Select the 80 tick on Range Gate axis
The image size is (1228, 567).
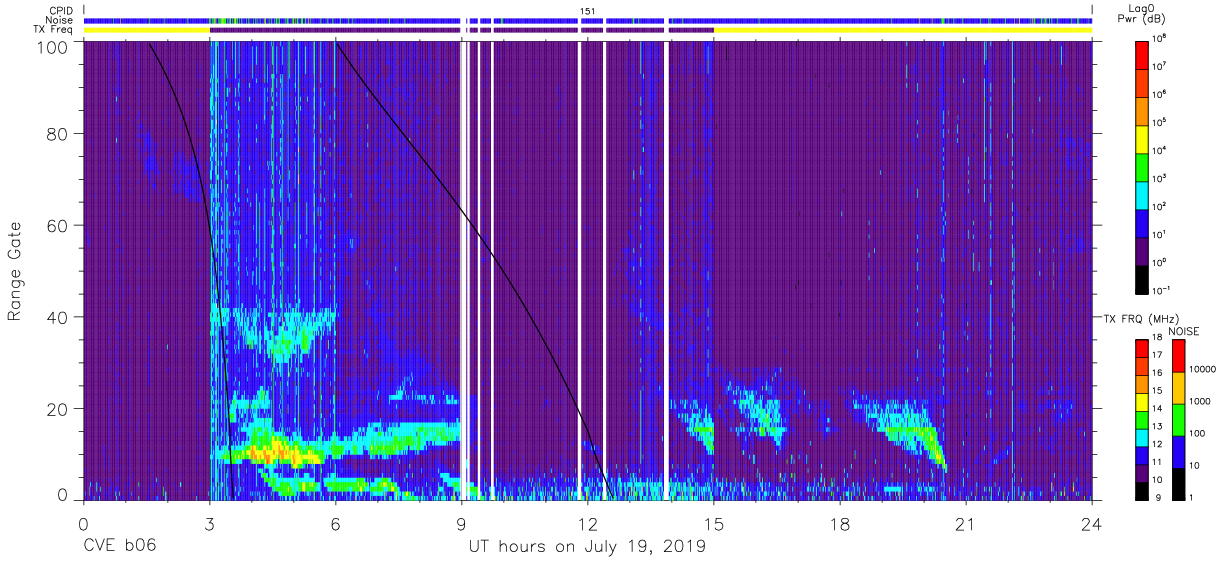55,136
